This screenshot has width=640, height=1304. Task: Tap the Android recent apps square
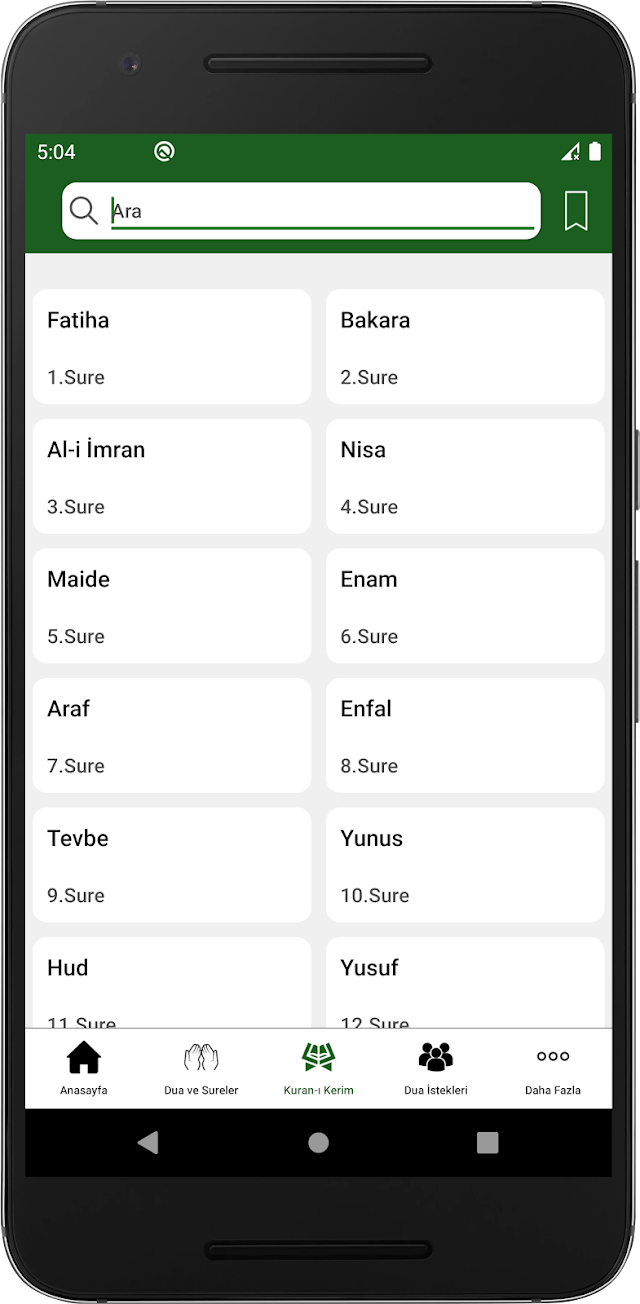[x=488, y=1142]
